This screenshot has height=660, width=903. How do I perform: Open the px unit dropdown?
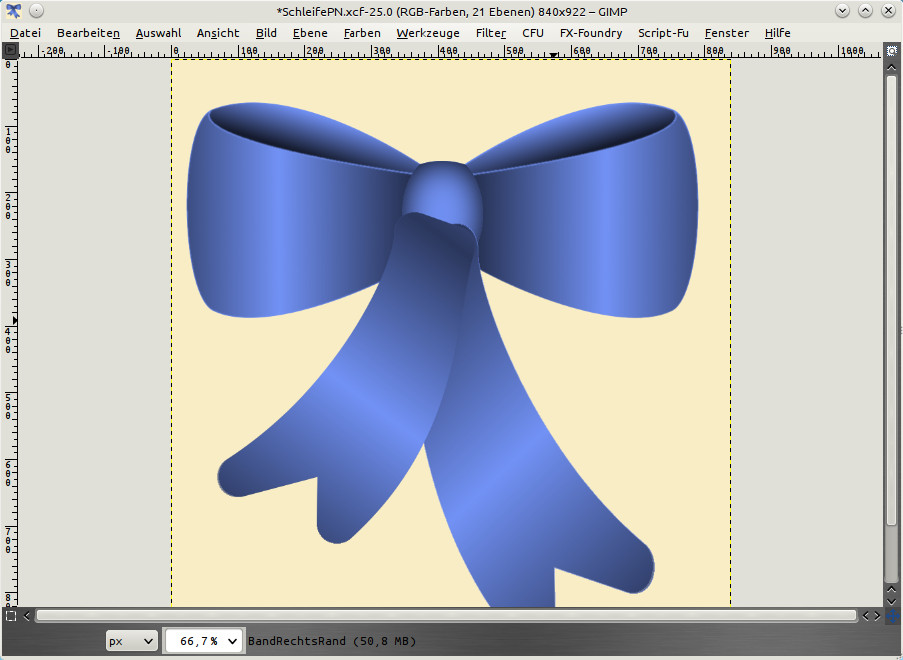(x=132, y=641)
